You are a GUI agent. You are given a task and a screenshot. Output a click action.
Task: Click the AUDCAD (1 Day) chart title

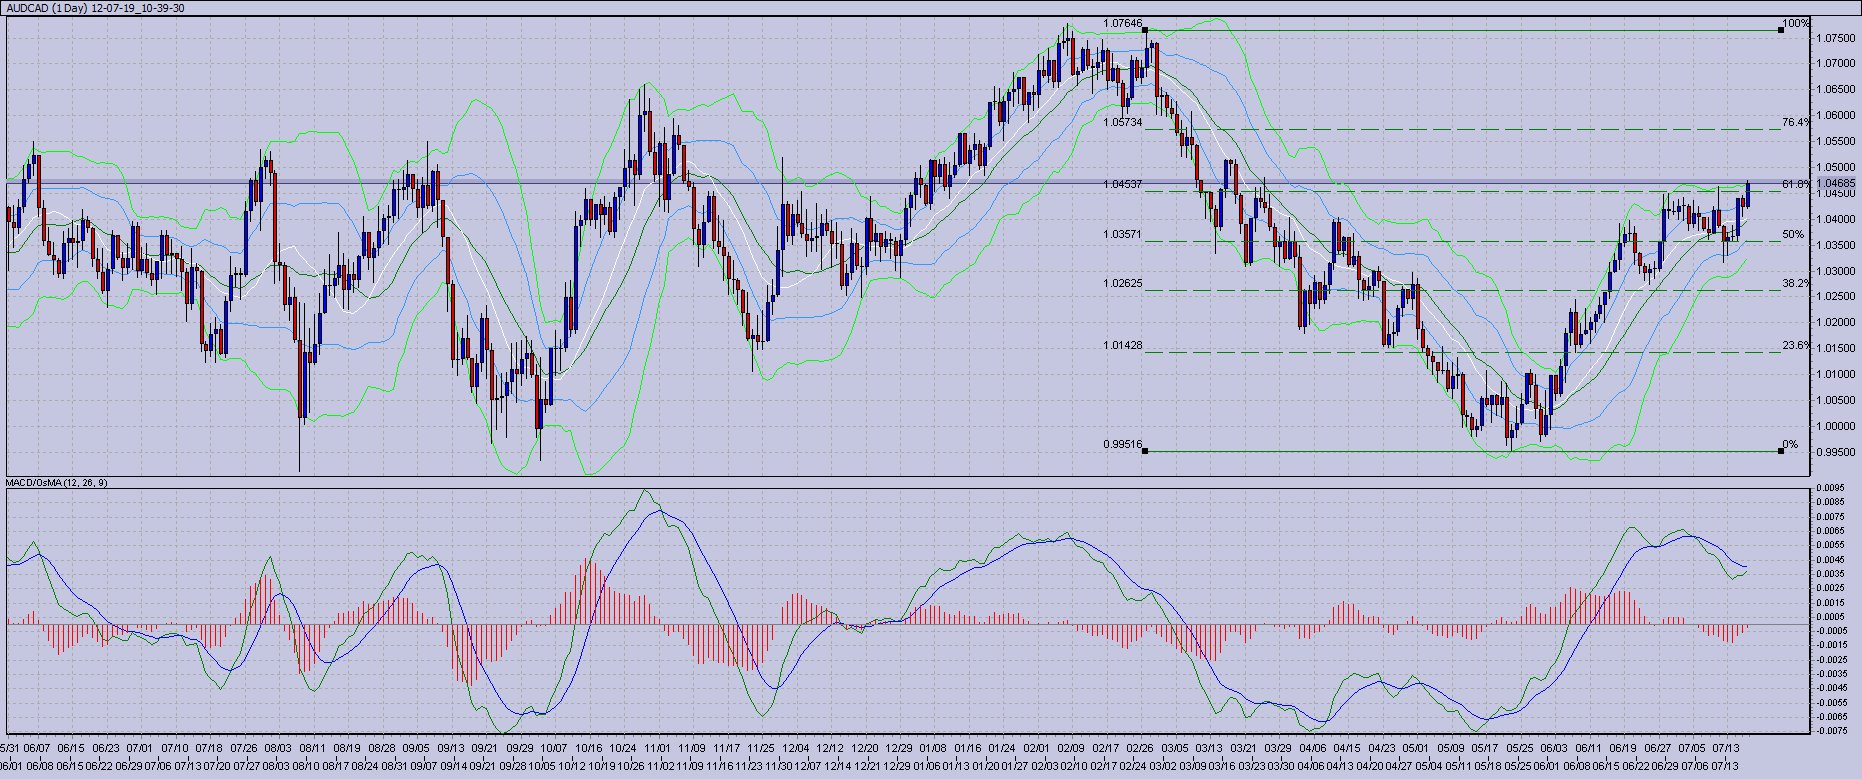pyautogui.click(x=95, y=8)
